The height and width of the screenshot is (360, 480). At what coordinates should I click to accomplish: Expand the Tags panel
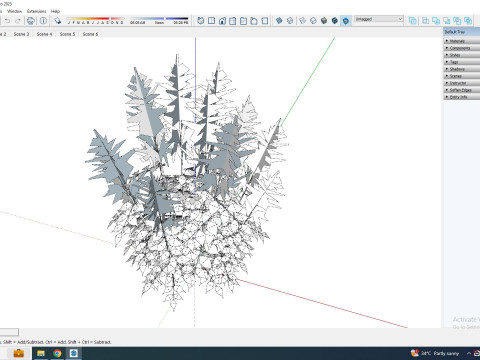coord(462,62)
